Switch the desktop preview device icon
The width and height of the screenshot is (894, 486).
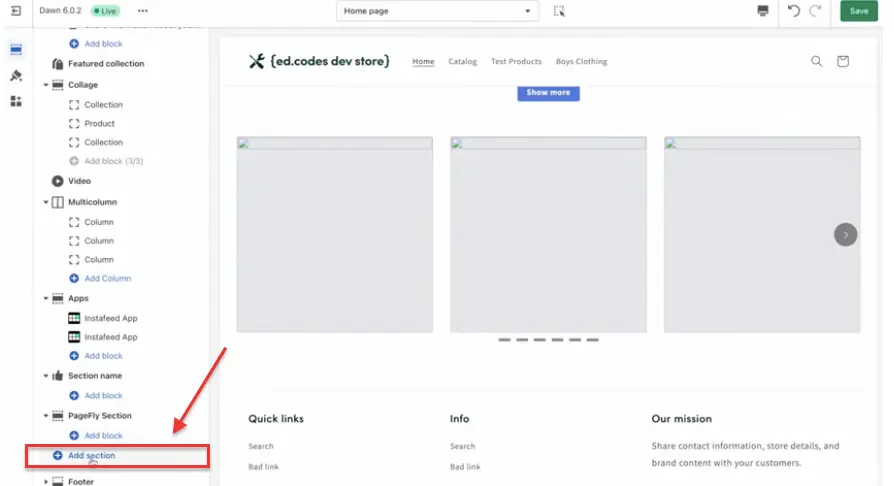[x=762, y=11]
